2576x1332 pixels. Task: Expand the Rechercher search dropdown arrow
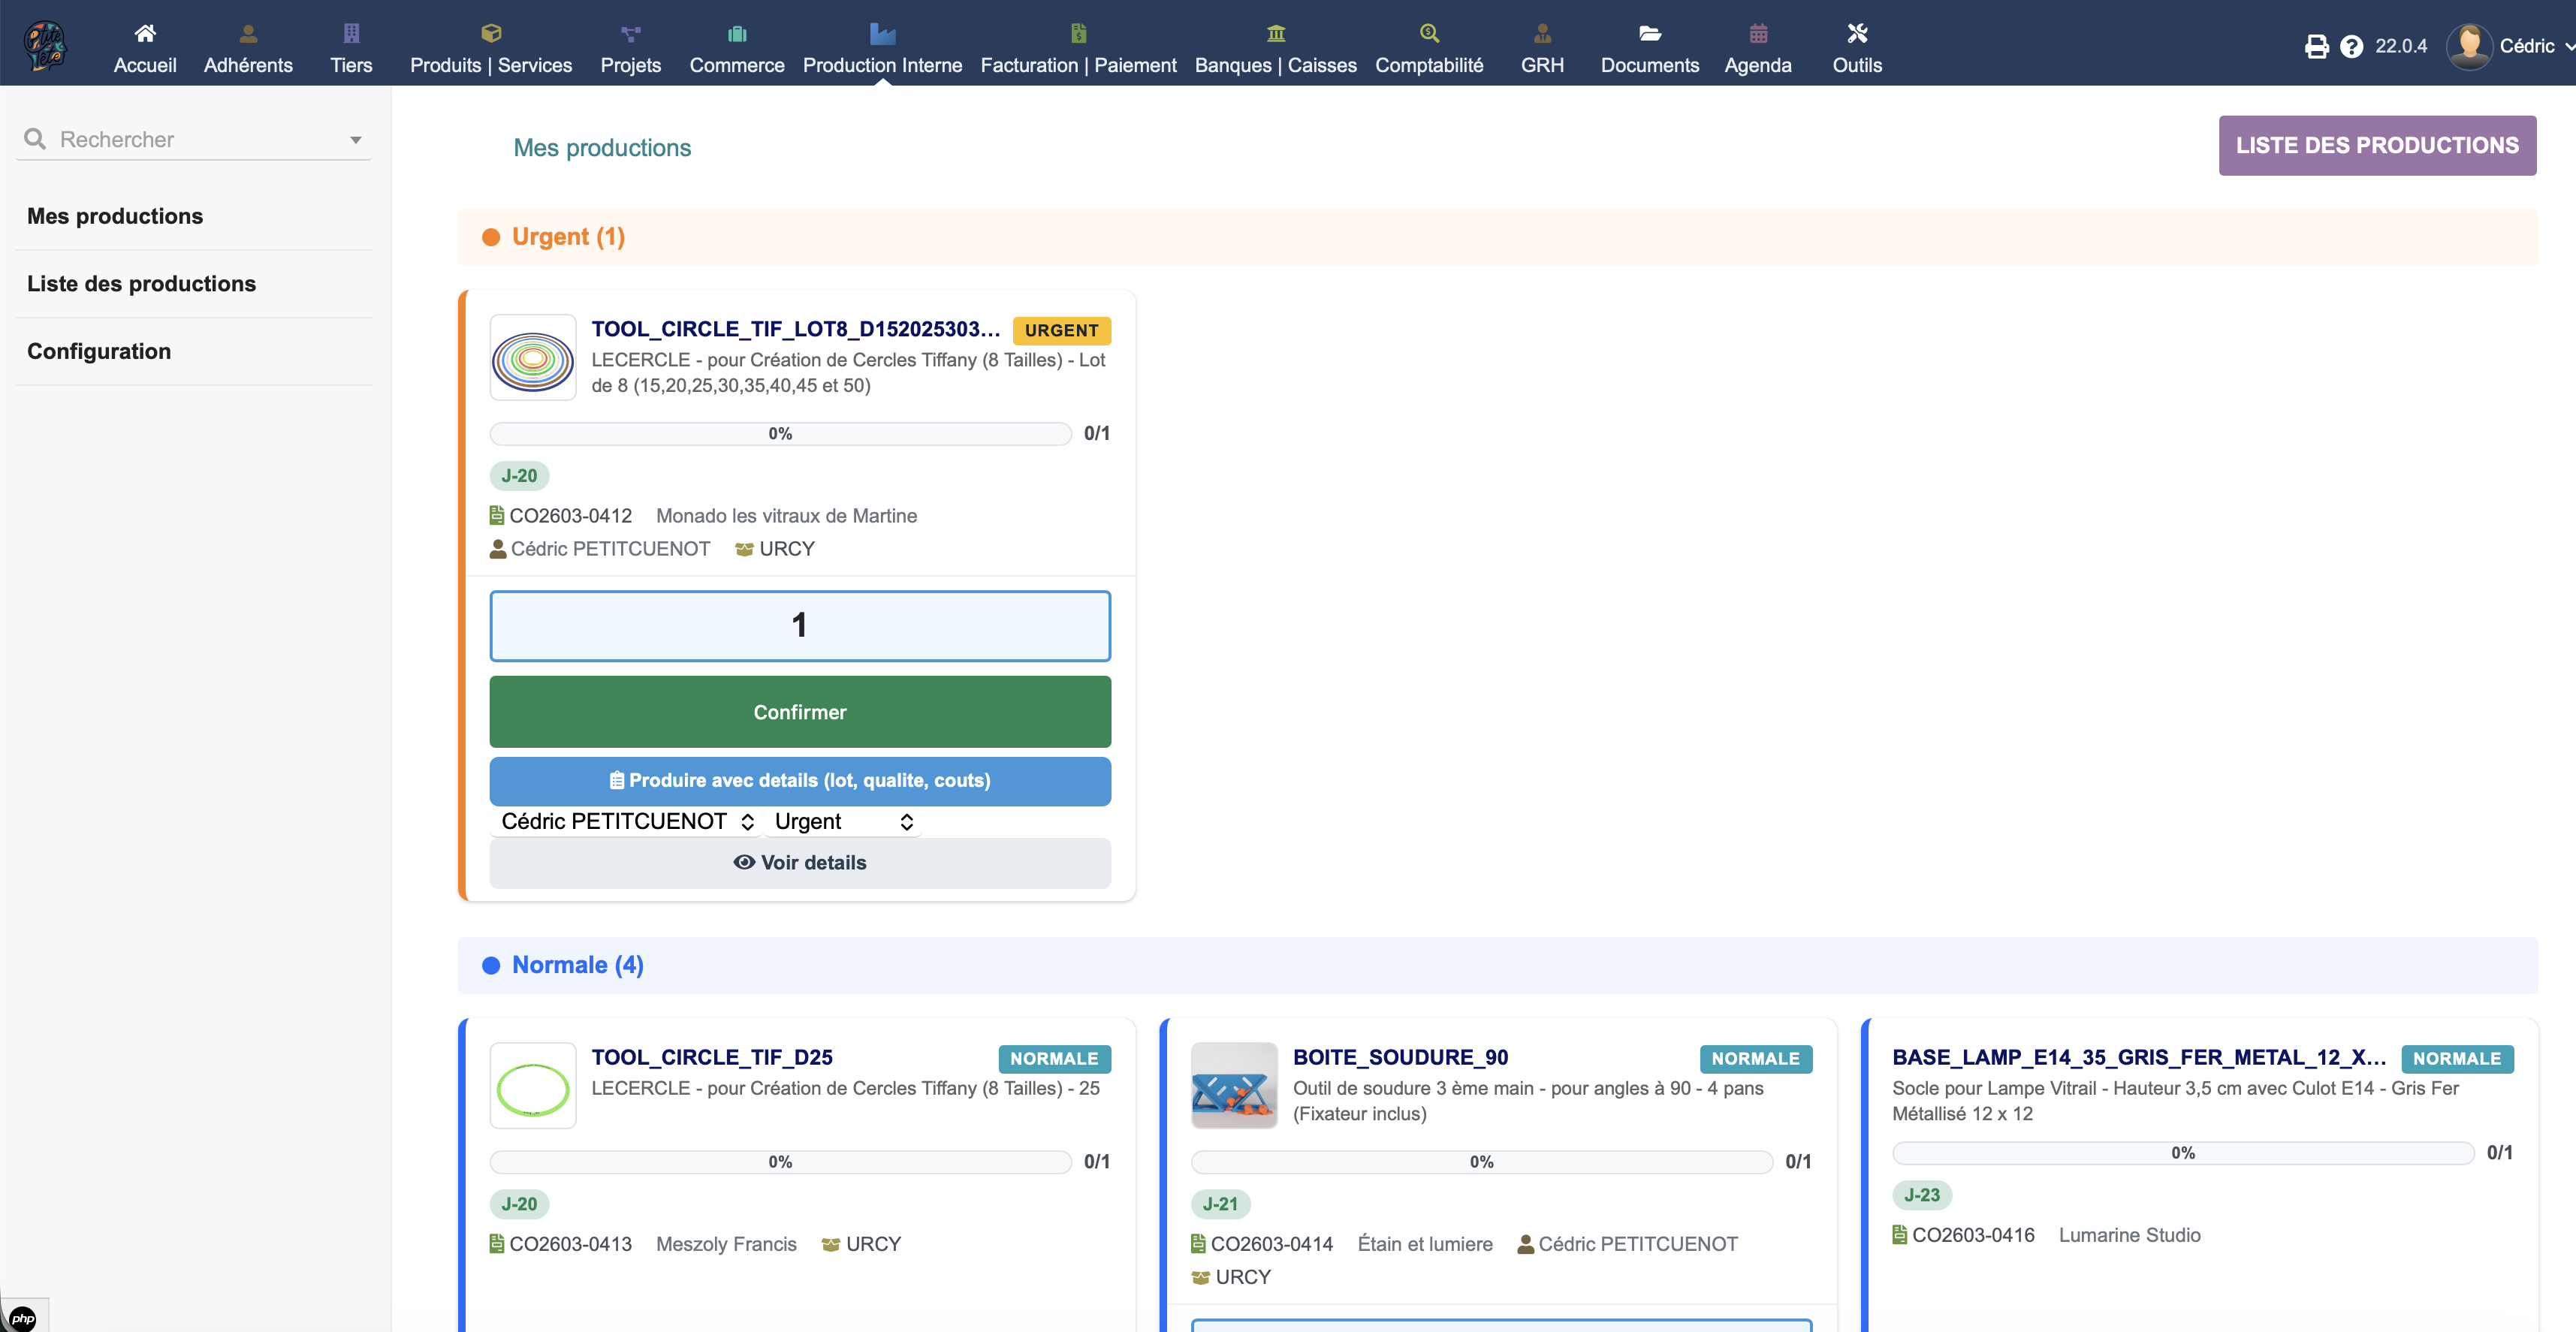[355, 140]
